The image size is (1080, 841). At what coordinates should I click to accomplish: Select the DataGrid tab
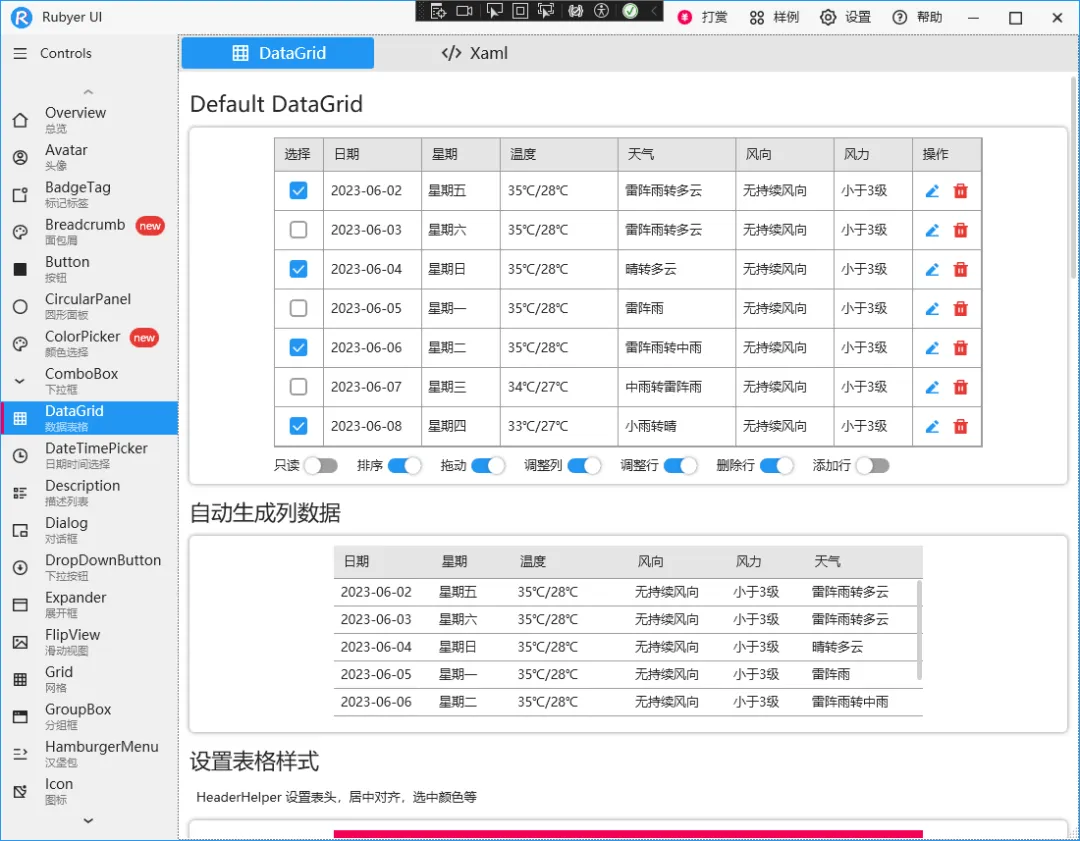277,53
